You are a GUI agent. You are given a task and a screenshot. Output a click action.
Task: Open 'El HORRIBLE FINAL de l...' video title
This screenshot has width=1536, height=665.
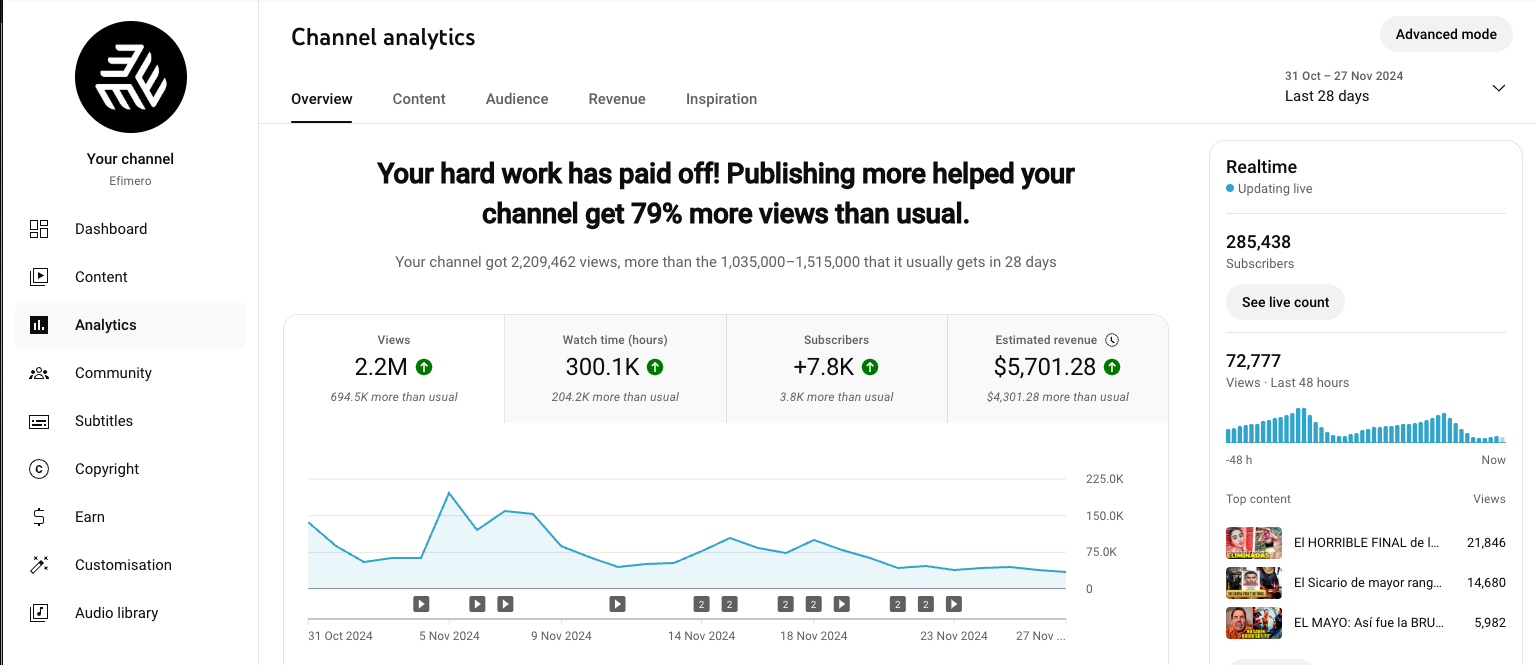click(x=1367, y=542)
